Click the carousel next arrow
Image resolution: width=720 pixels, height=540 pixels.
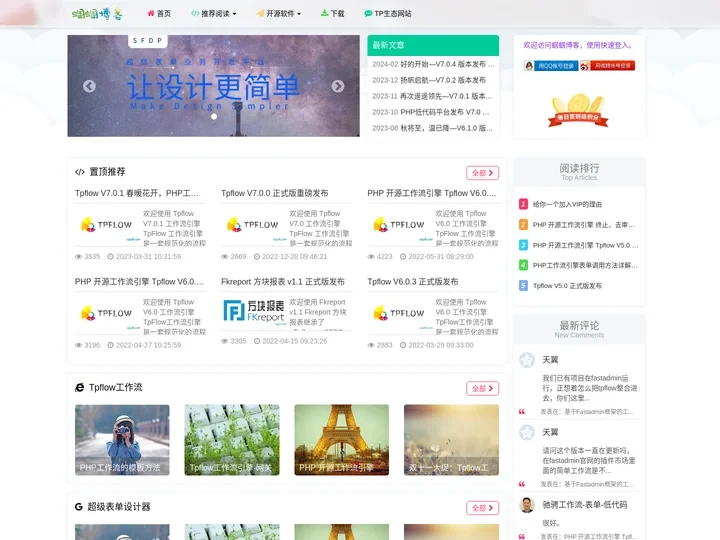point(338,86)
